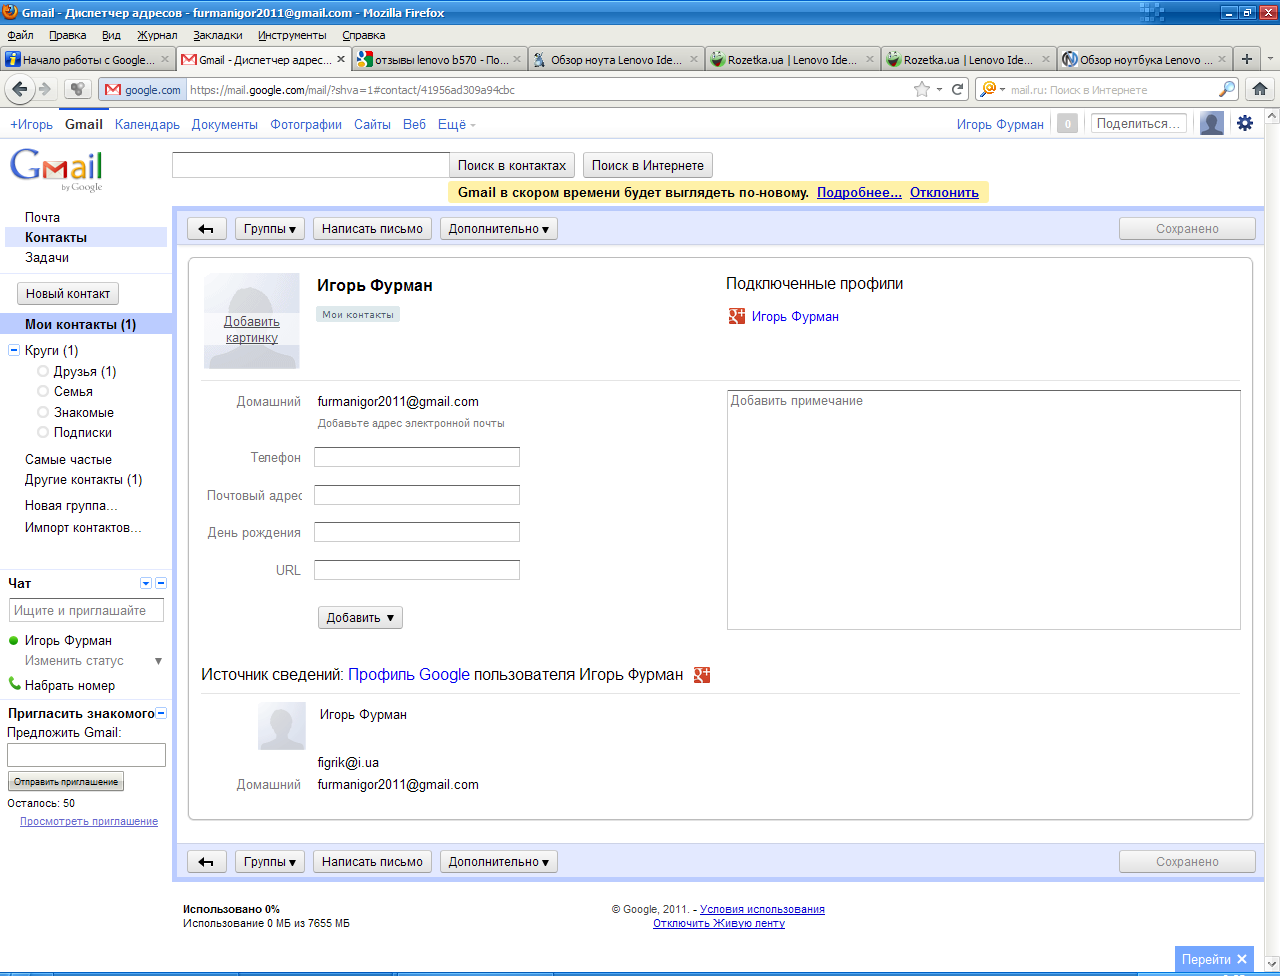Click the back arrow button left of Группы above the card
The width and height of the screenshot is (1280, 976).
207,229
